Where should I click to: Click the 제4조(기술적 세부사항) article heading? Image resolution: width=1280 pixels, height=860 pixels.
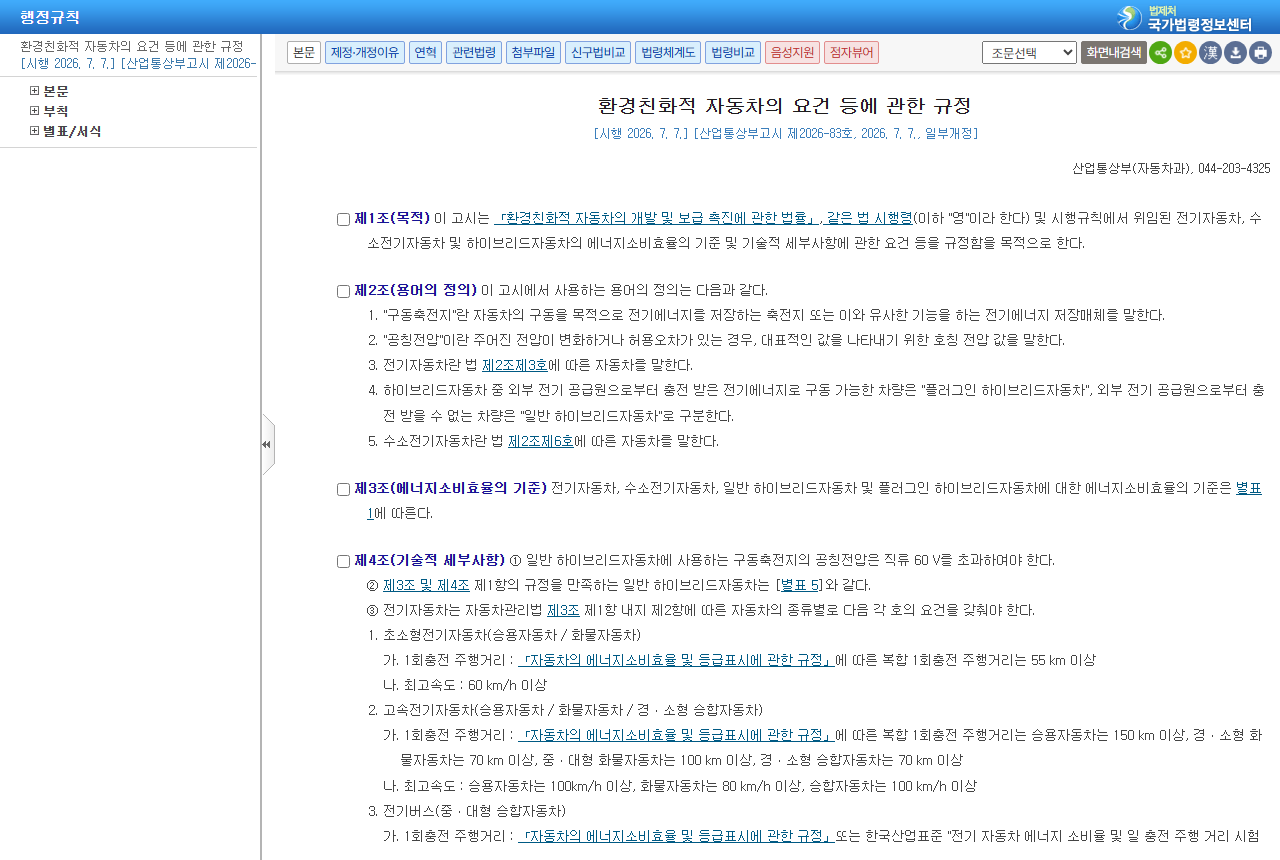pos(430,560)
